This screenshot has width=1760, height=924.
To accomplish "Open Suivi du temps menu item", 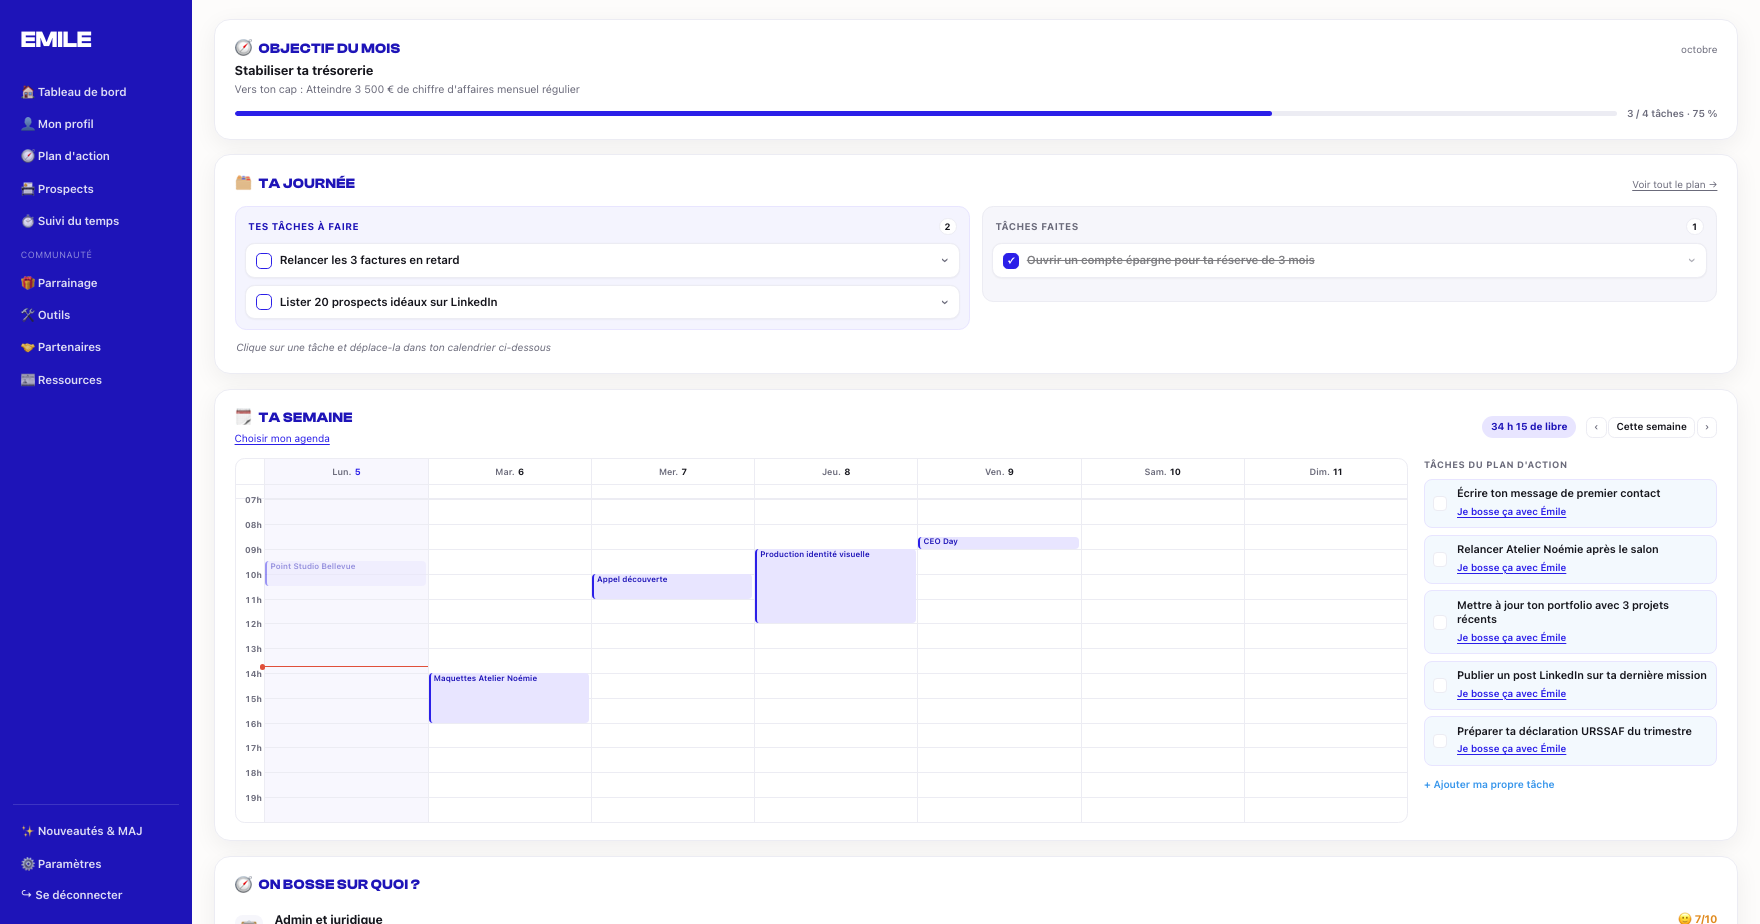I will (70, 221).
